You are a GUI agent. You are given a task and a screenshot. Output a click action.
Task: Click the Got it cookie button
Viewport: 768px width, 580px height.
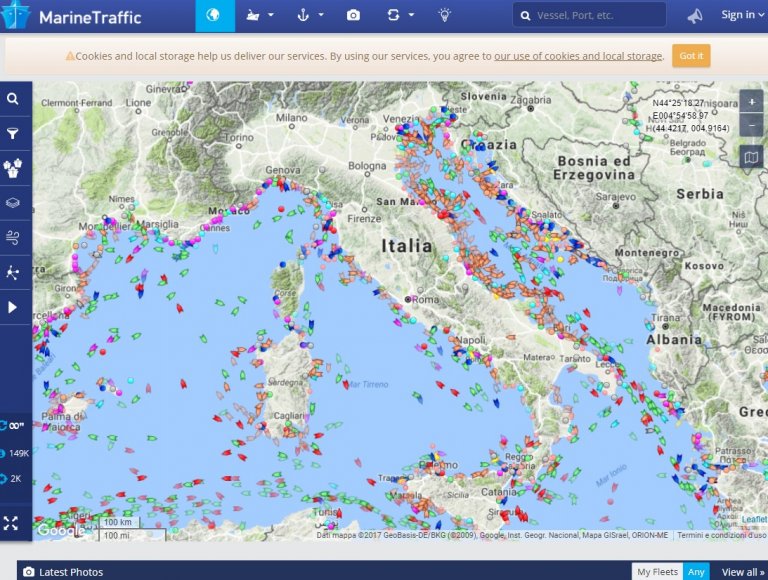(x=691, y=56)
